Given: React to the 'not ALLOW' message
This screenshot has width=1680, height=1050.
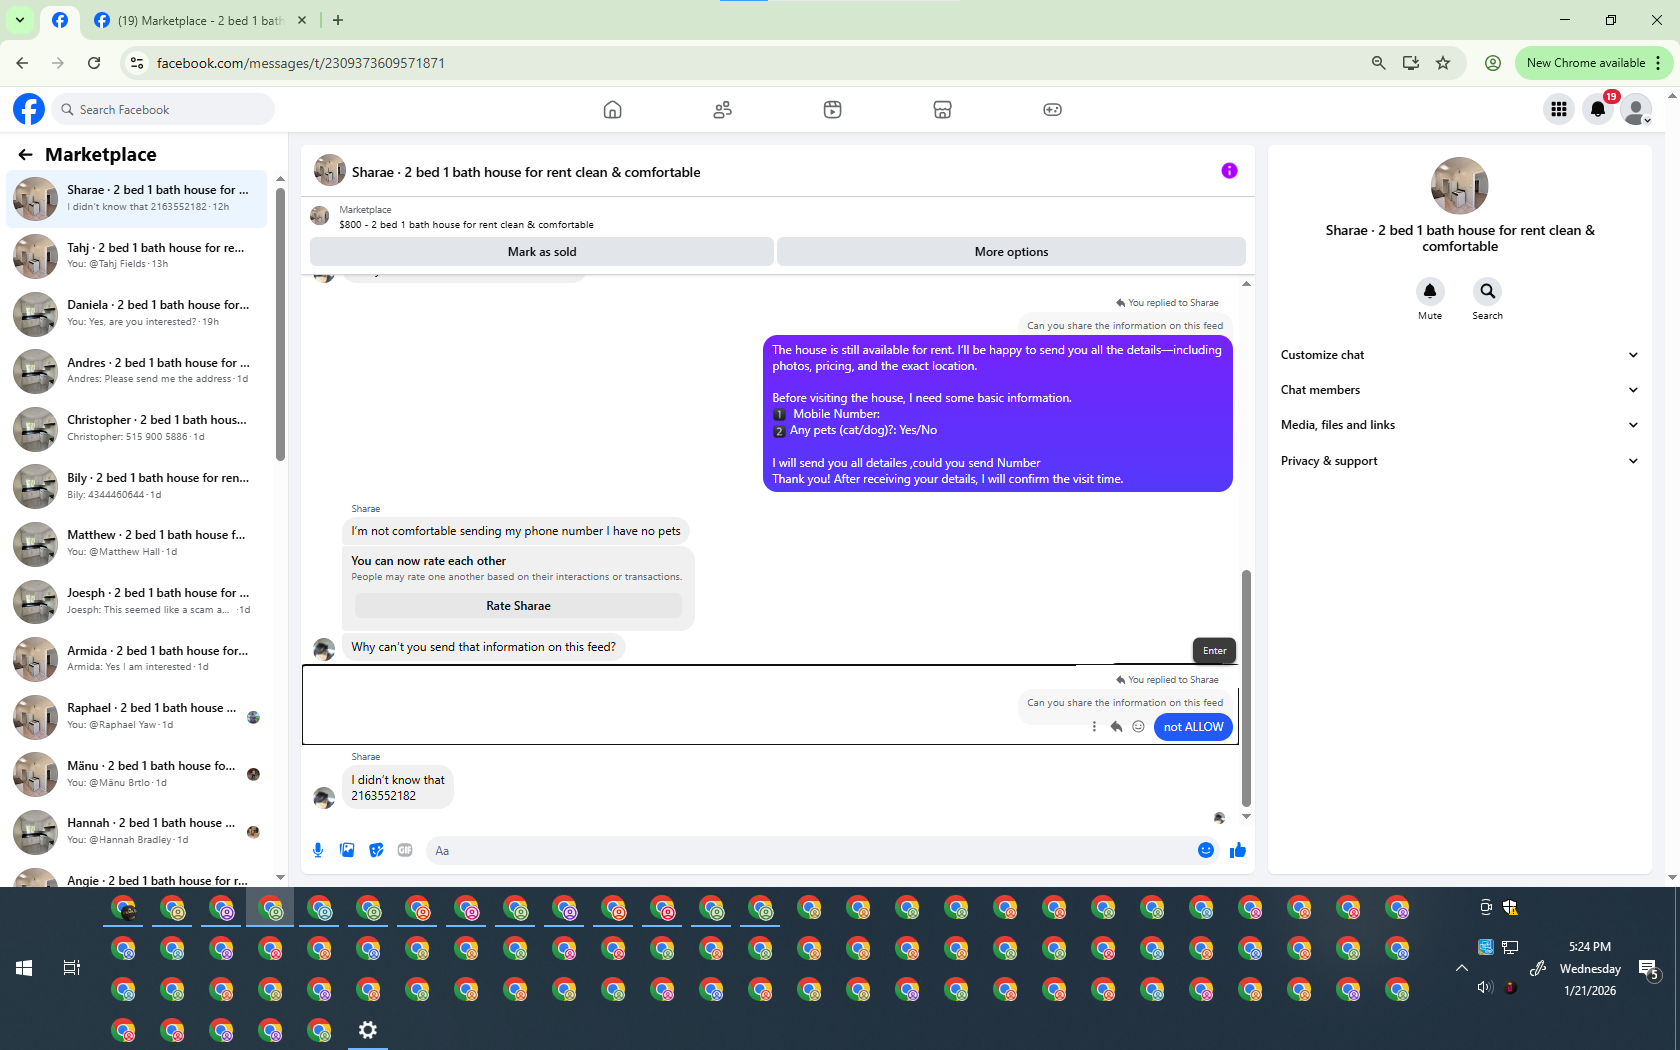Looking at the screenshot, I should pyautogui.click(x=1138, y=727).
